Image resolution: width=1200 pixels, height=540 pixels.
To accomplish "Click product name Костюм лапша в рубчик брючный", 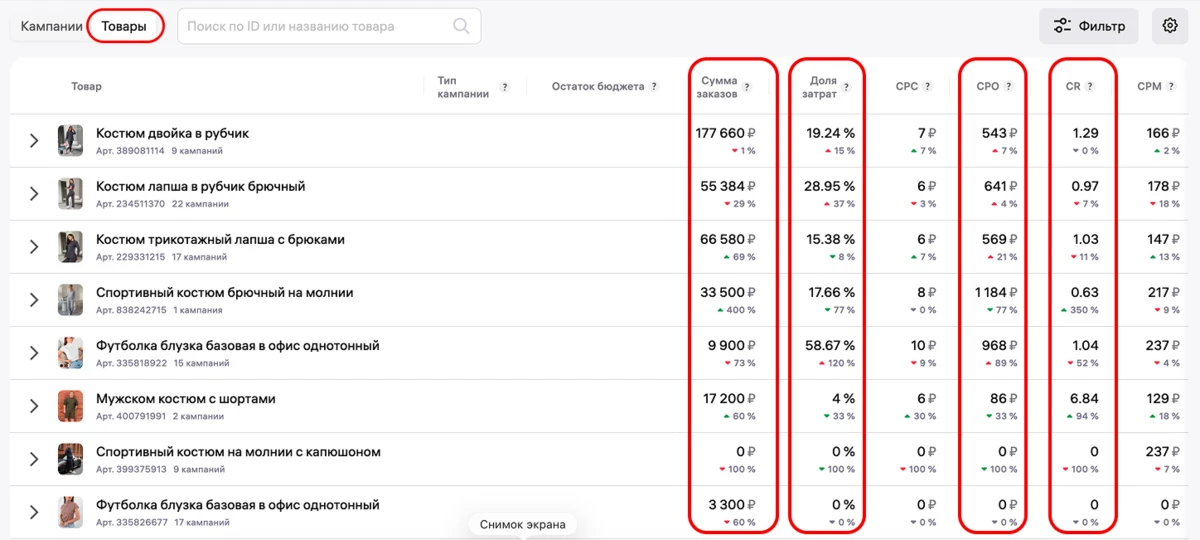I will tap(200, 186).
